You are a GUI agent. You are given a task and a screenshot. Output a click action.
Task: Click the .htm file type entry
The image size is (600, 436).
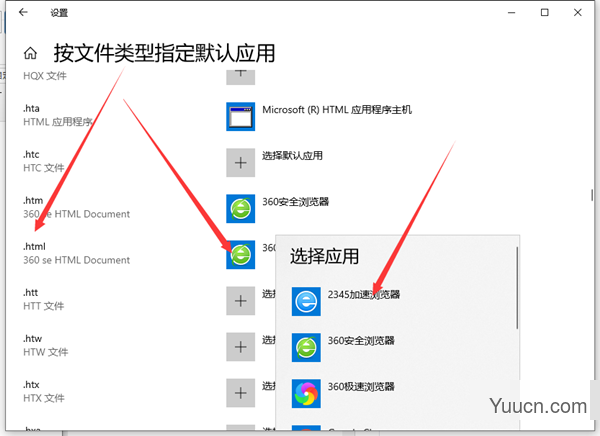(76, 207)
